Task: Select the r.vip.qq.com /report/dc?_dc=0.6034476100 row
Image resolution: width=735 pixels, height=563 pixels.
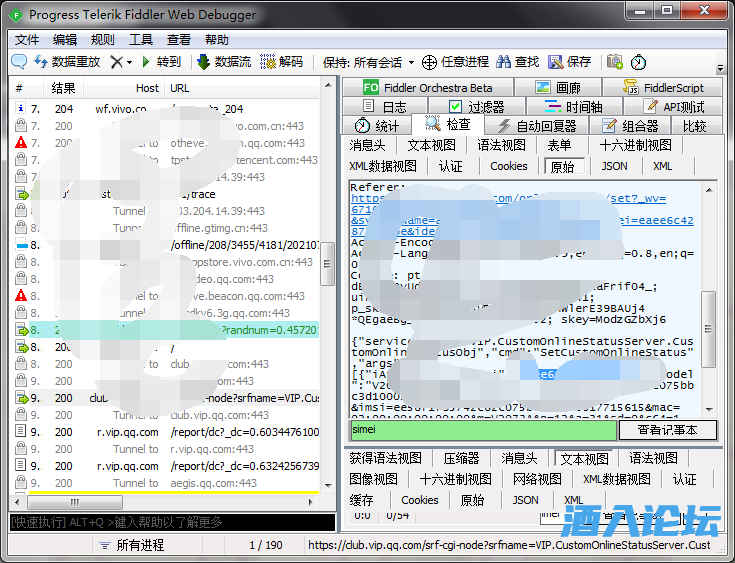Action: click(x=166, y=432)
